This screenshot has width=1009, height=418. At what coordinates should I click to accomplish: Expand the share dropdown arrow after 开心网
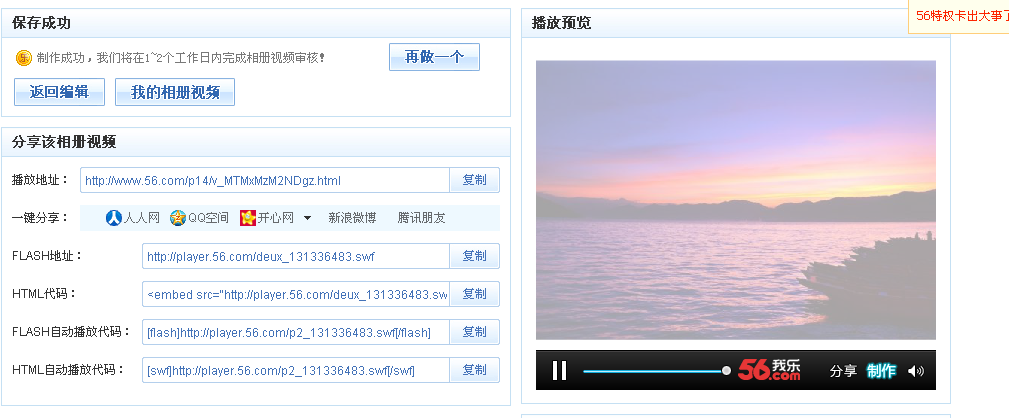point(307,219)
